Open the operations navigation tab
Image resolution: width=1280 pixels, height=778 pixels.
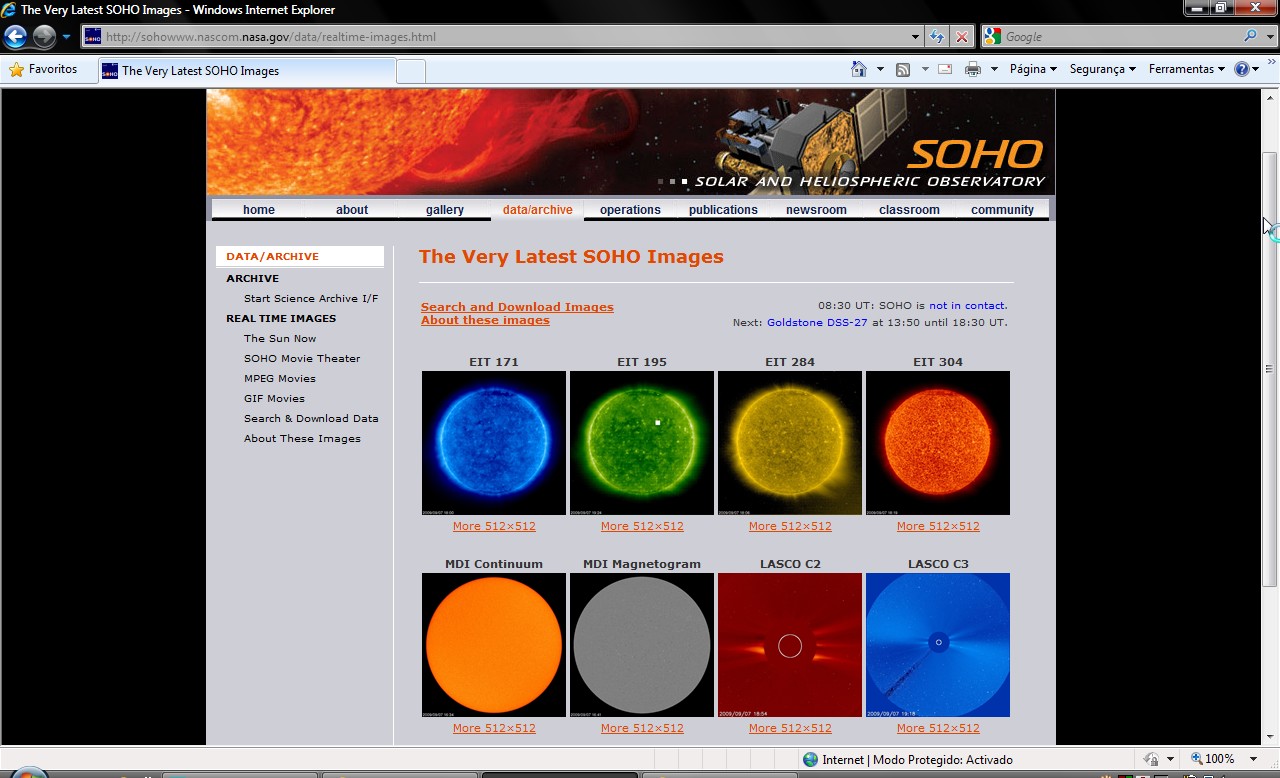[x=630, y=210]
